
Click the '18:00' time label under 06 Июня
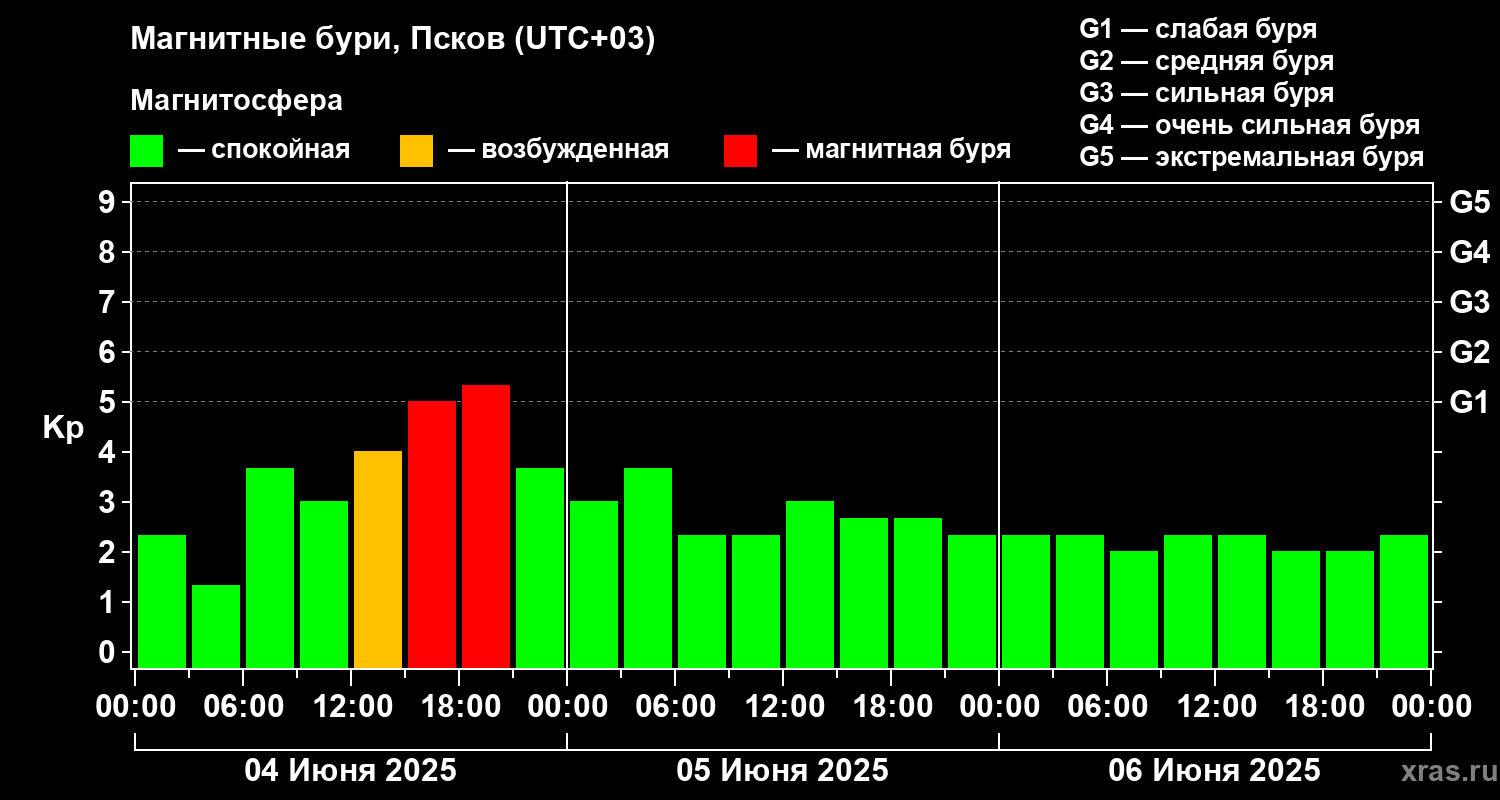click(x=1323, y=707)
